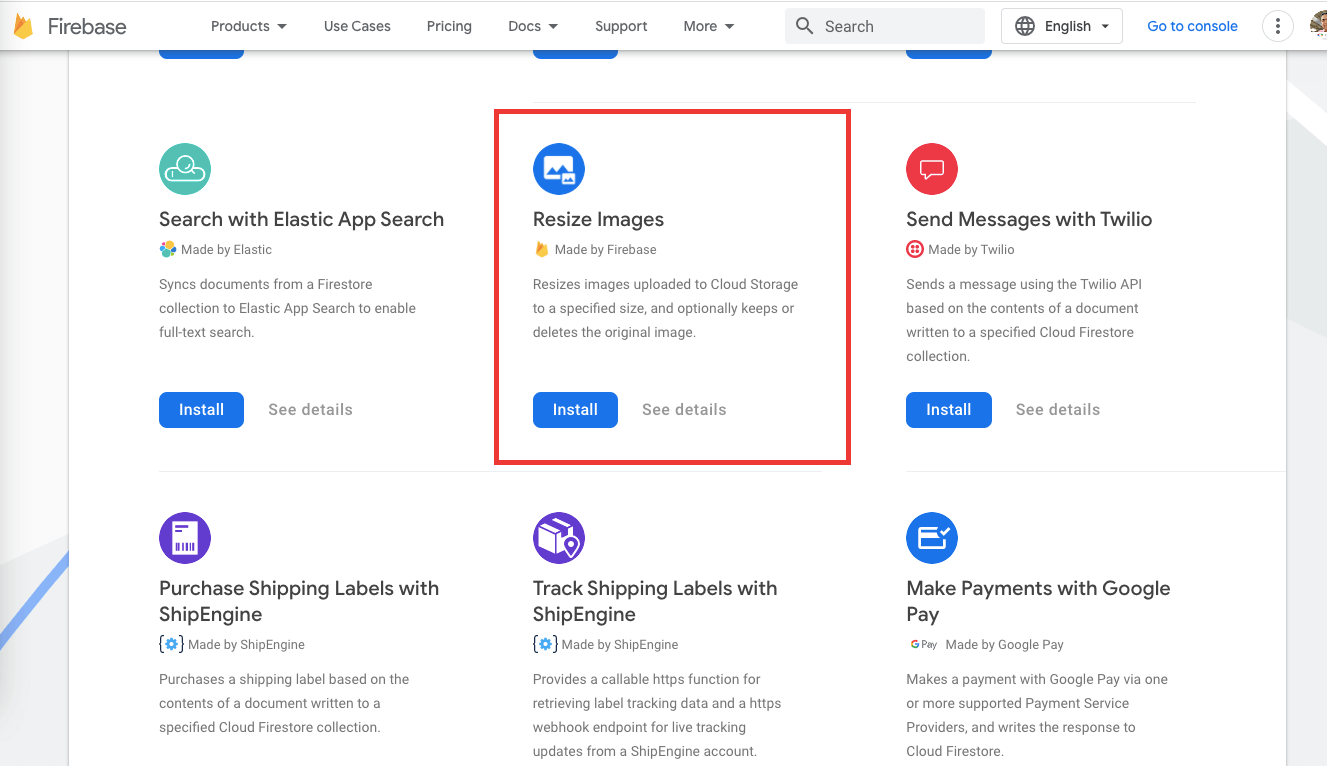Click the Made by Elastic label

(x=226, y=250)
